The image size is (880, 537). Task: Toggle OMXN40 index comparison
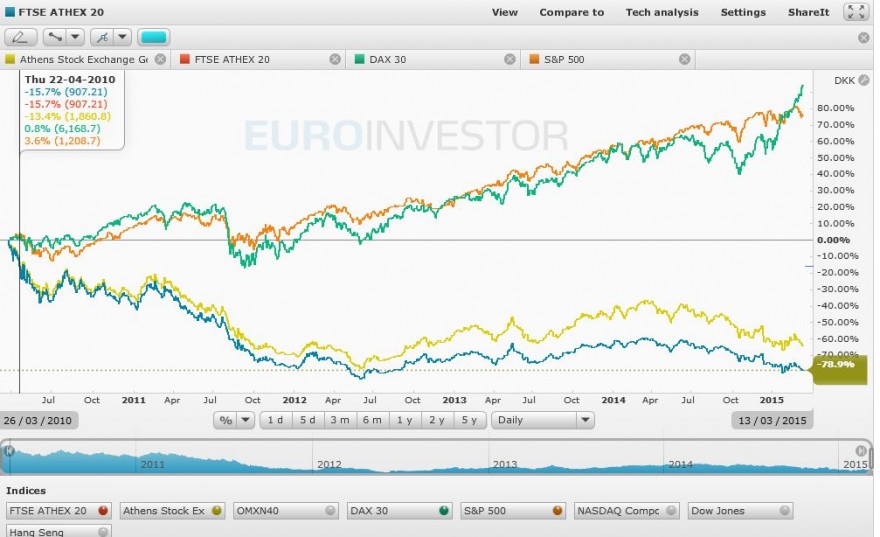(286, 511)
